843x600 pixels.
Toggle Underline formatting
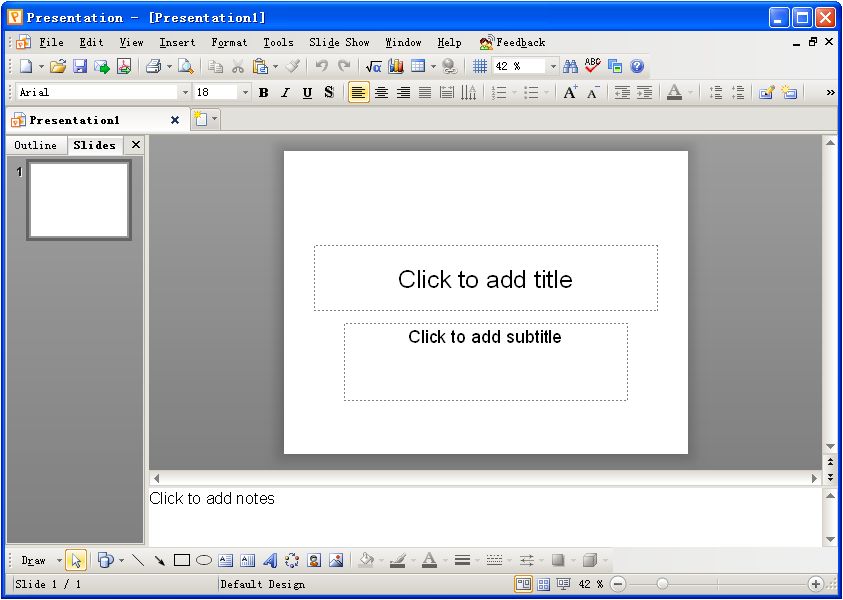[308, 92]
